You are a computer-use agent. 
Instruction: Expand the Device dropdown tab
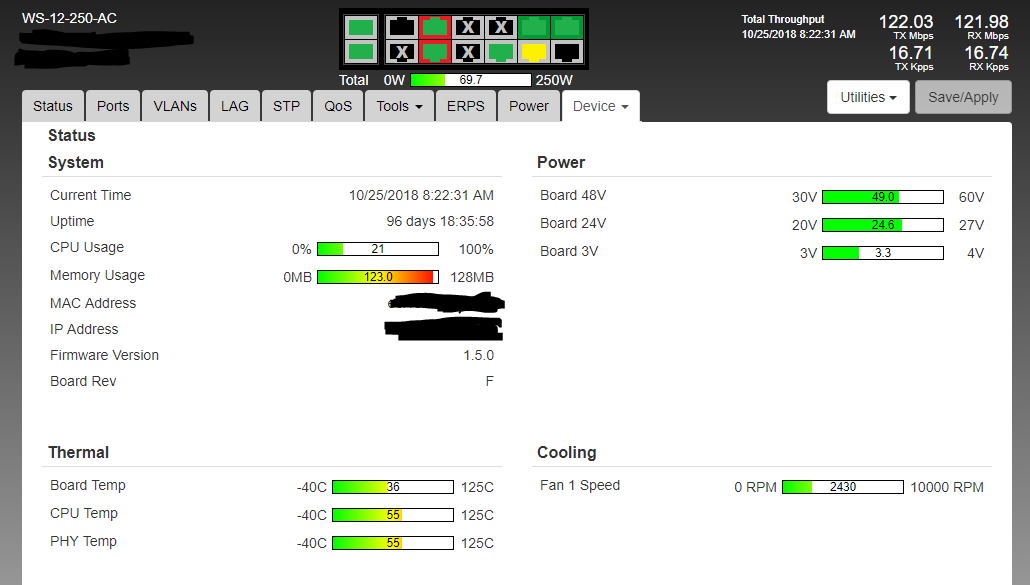[x=600, y=106]
